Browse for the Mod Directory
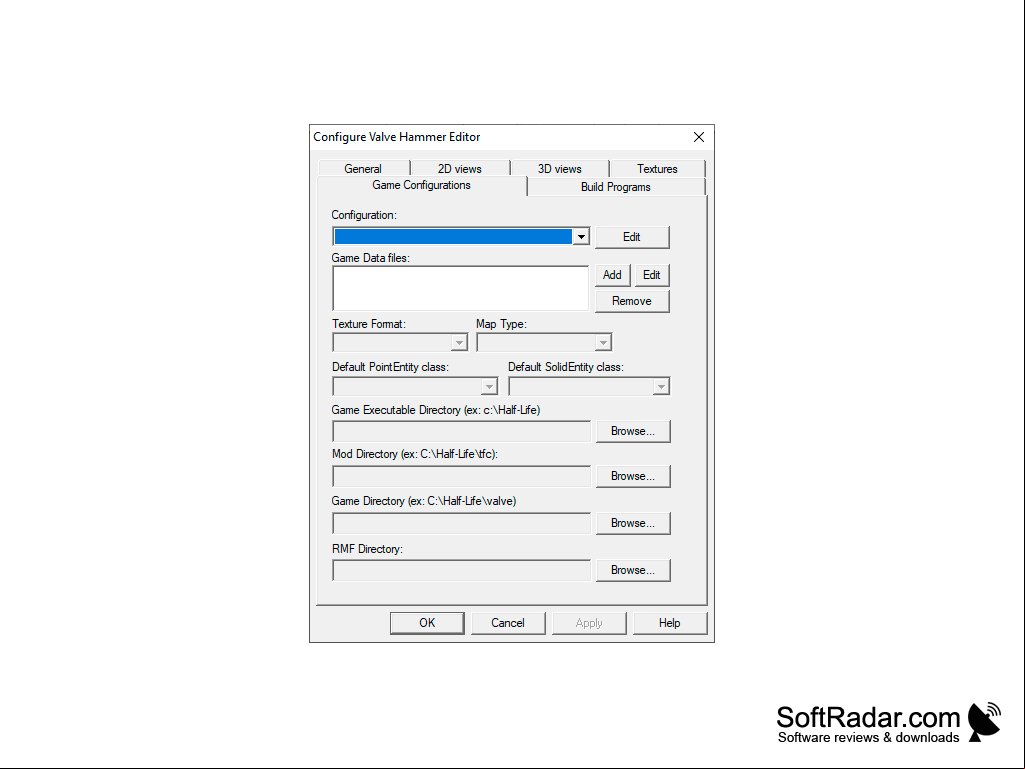 (x=633, y=476)
